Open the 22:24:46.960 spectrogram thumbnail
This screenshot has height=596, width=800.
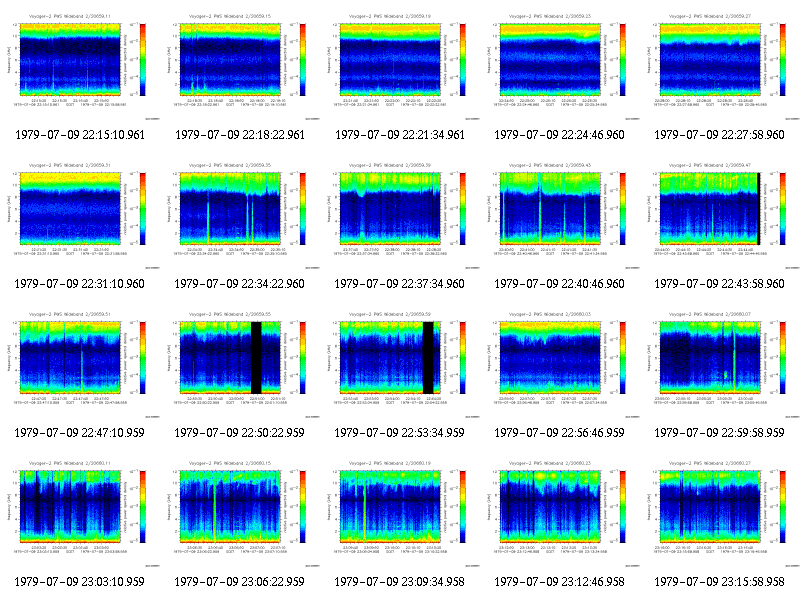560,66
